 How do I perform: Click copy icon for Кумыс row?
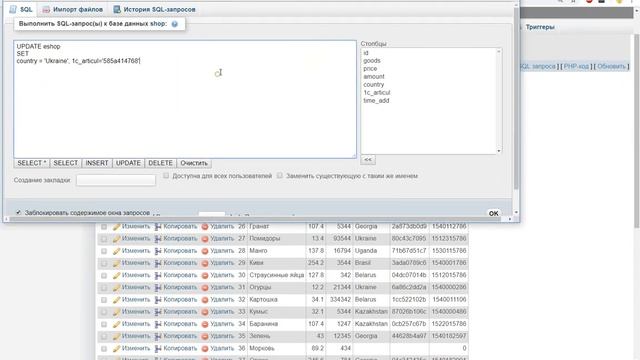[x=158, y=312]
